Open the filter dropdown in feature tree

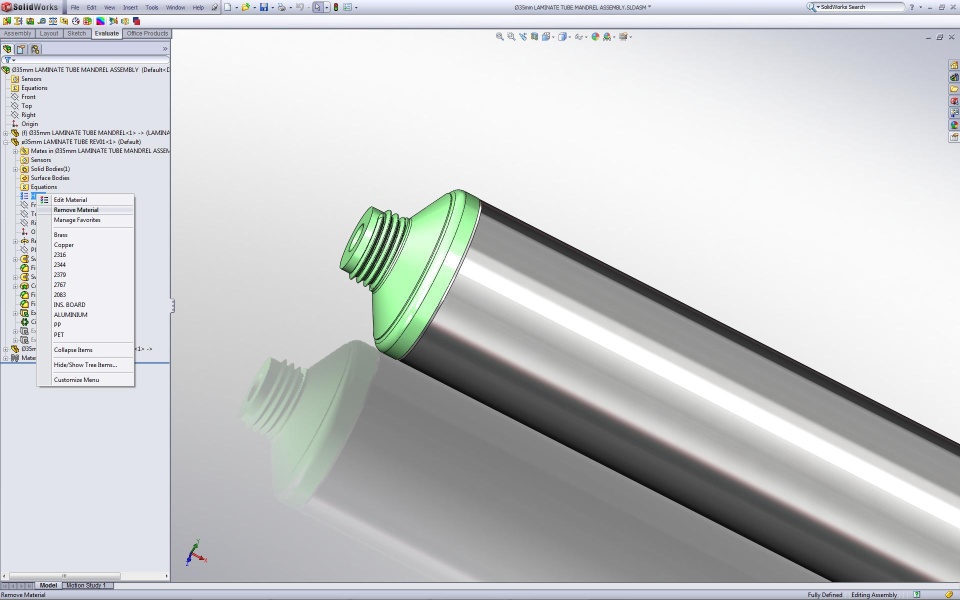(x=9, y=60)
